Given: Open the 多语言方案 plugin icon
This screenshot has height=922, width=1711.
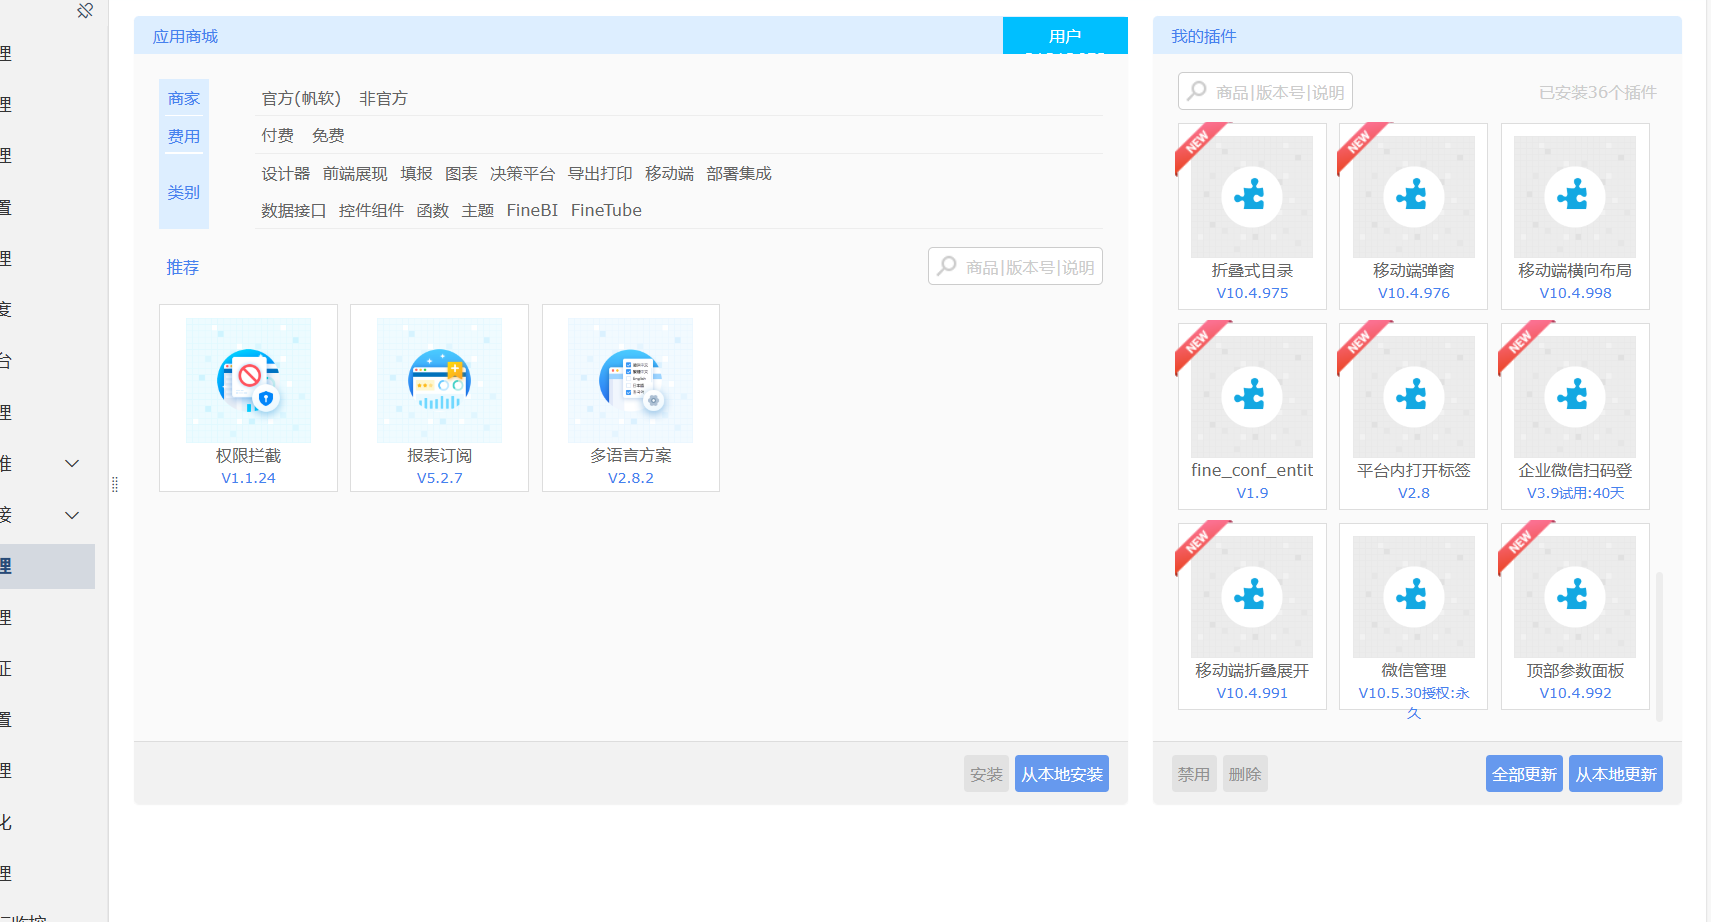Looking at the screenshot, I should pos(630,380).
